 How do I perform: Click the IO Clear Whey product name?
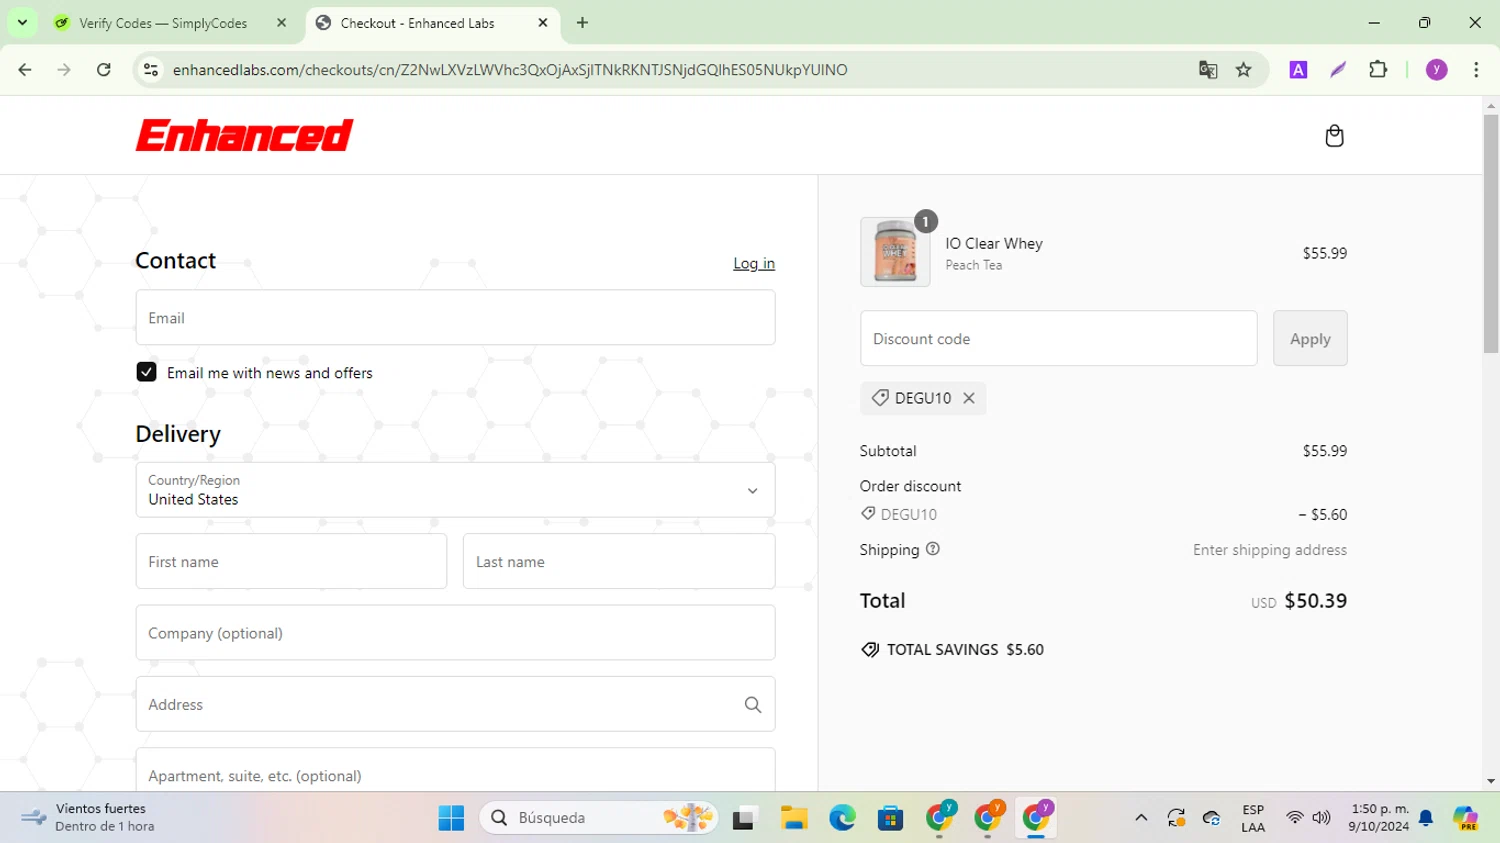(994, 243)
